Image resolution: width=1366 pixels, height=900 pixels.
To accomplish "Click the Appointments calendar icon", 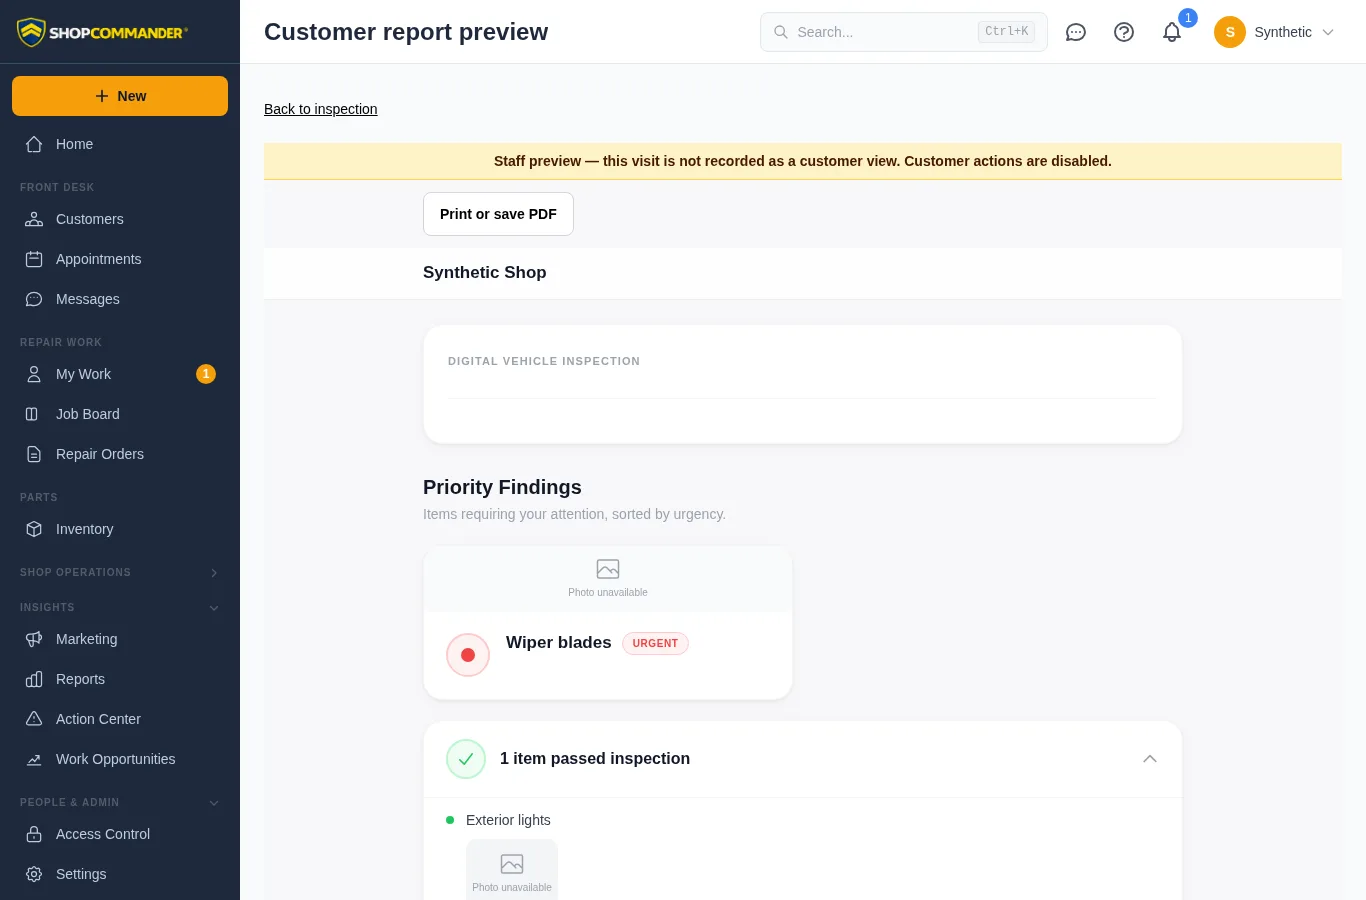I will point(34,259).
